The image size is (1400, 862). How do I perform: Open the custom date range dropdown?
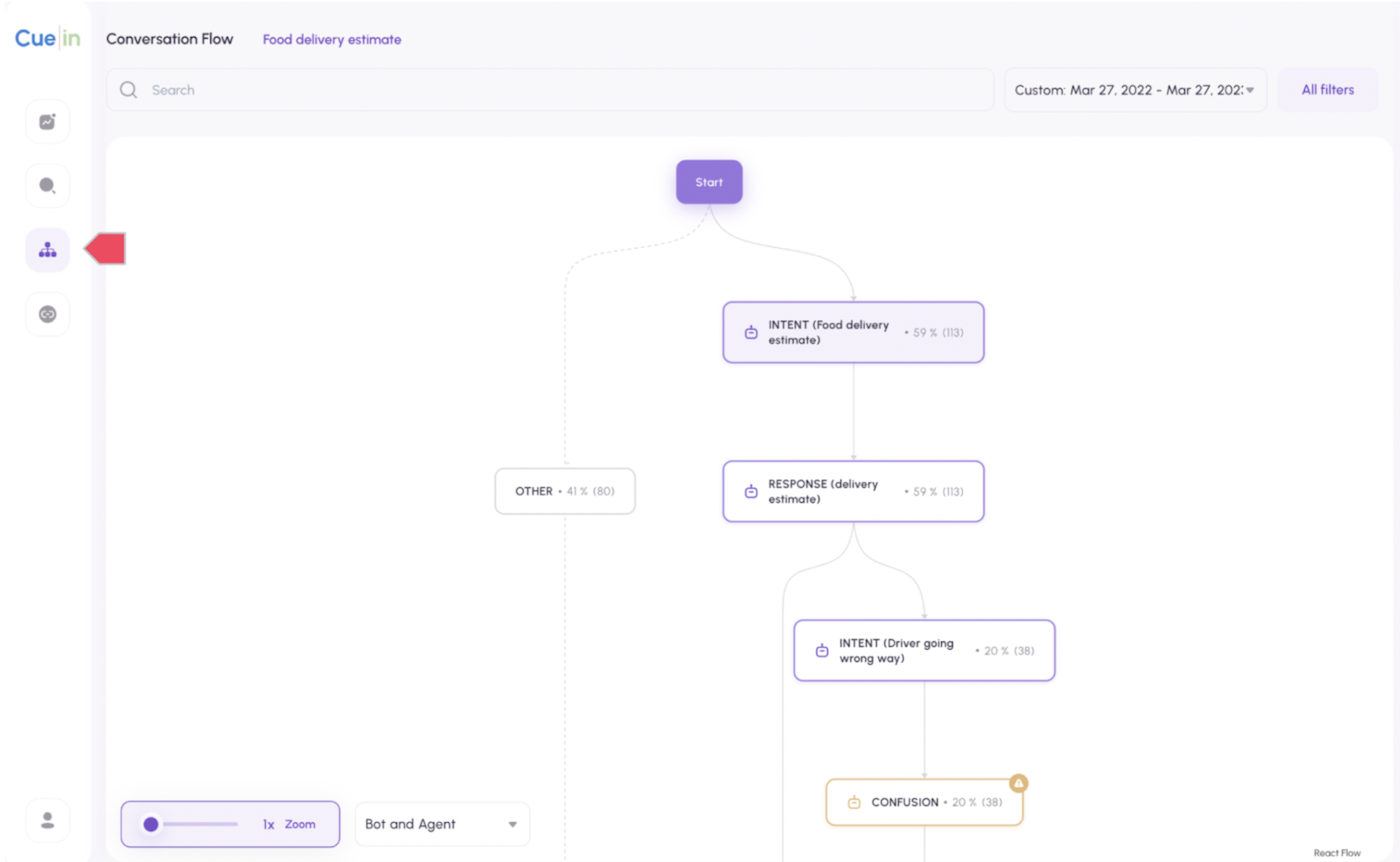pos(1136,90)
